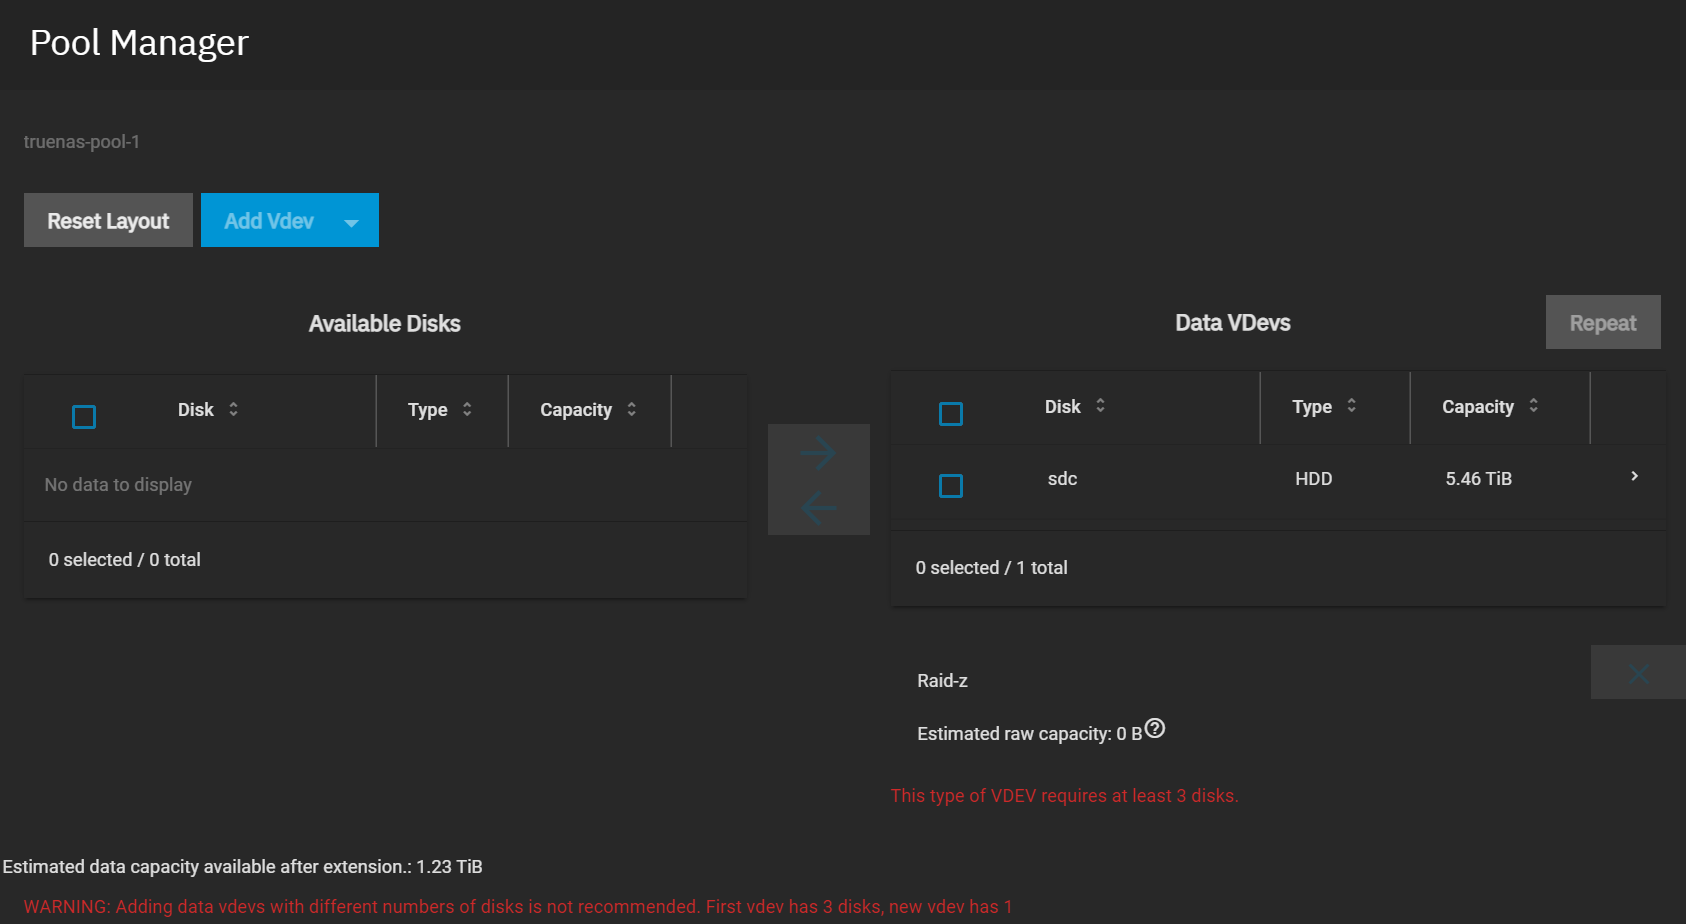The image size is (1686, 924).
Task: Toggle select-all checkbox in Available Disks
Action: (x=84, y=417)
